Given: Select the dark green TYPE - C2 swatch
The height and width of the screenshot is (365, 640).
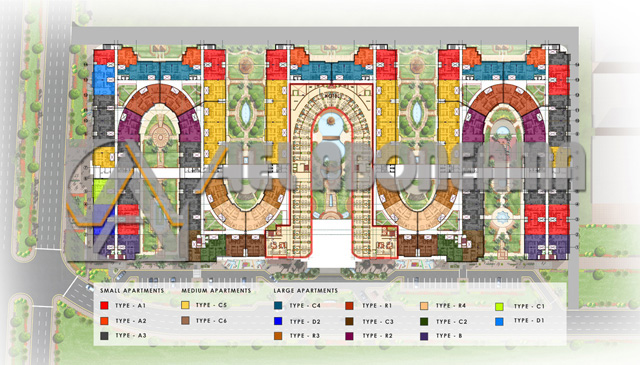Looking at the screenshot, I should pyautogui.click(x=424, y=321).
